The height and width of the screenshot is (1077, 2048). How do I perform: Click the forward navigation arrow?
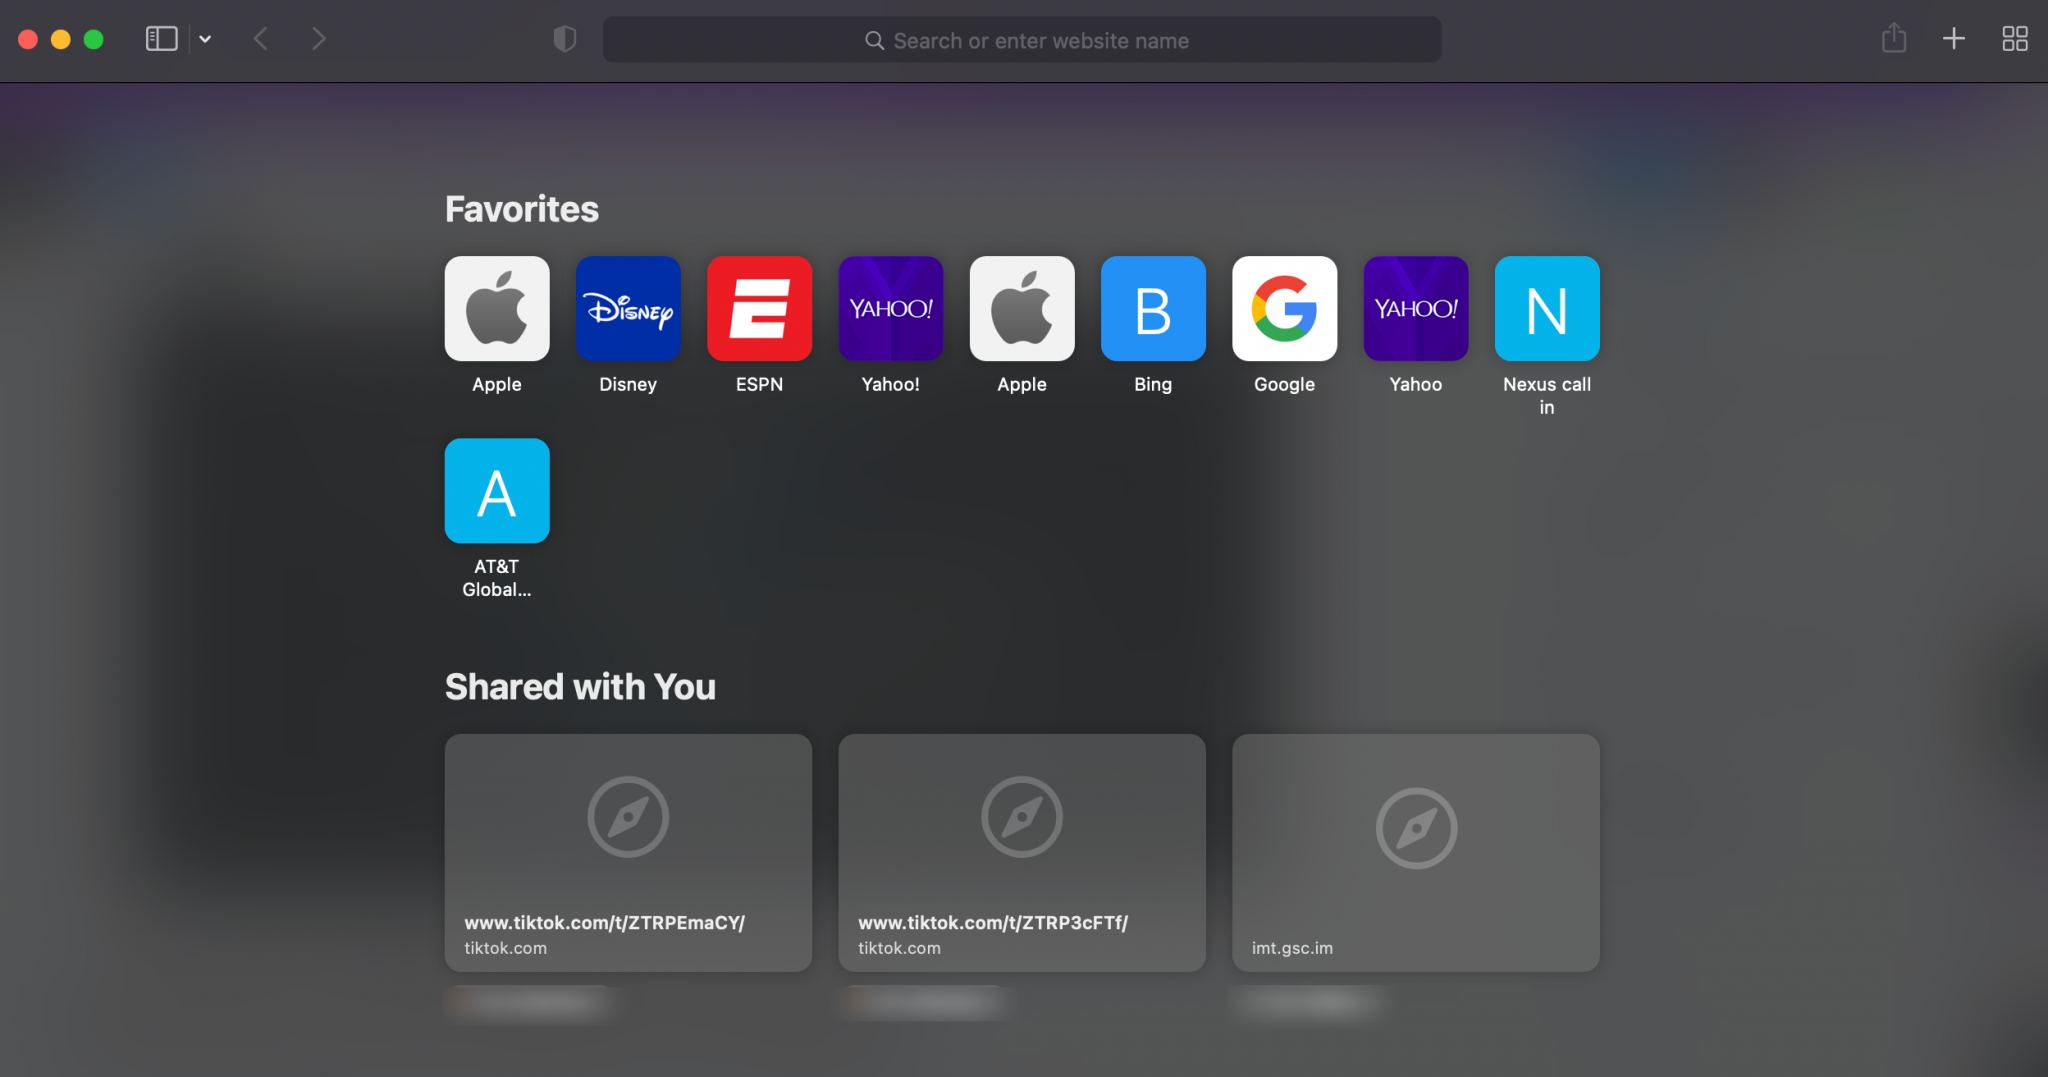pyautogui.click(x=318, y=38)
